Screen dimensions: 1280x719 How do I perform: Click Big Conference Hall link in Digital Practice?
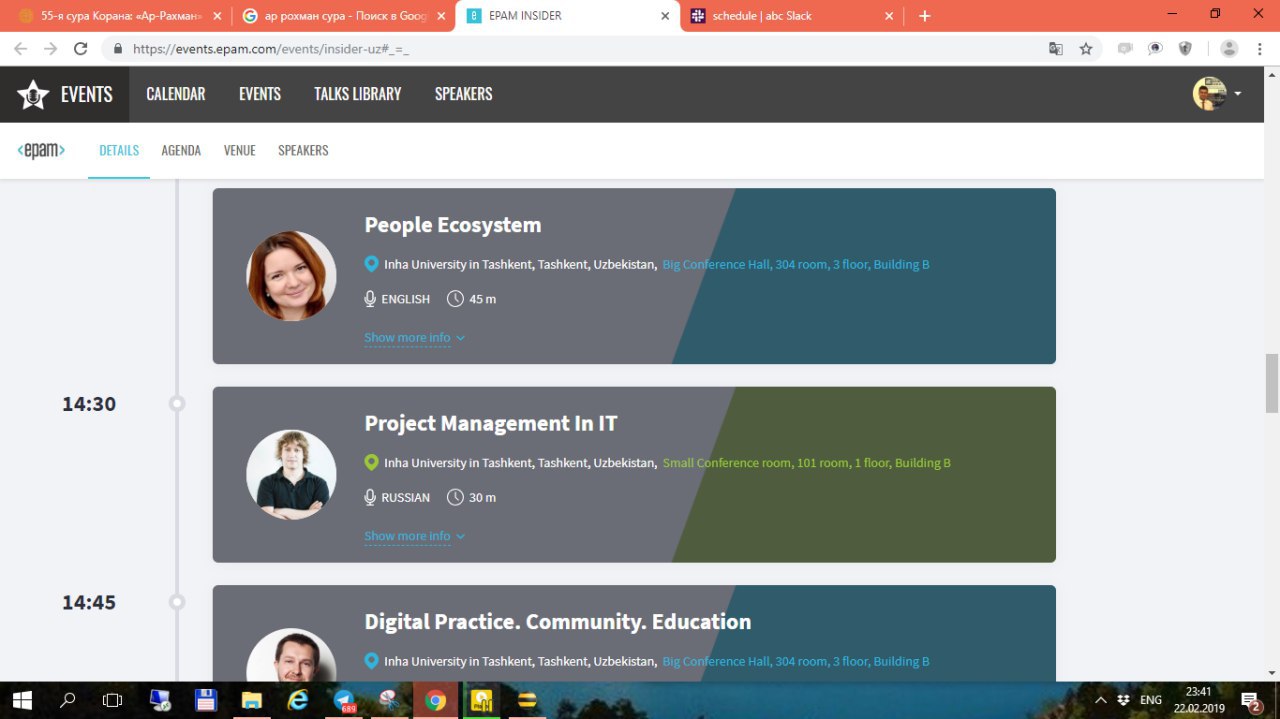point(796,661)
